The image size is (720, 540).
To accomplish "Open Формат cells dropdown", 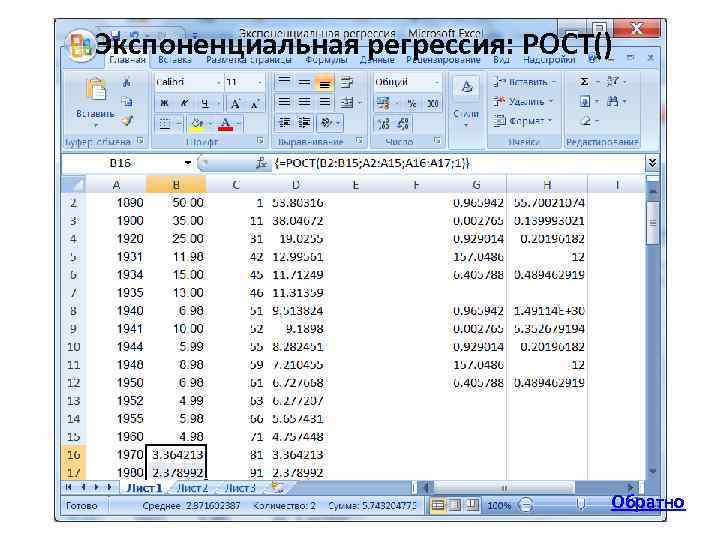I will tap(522, 121).
